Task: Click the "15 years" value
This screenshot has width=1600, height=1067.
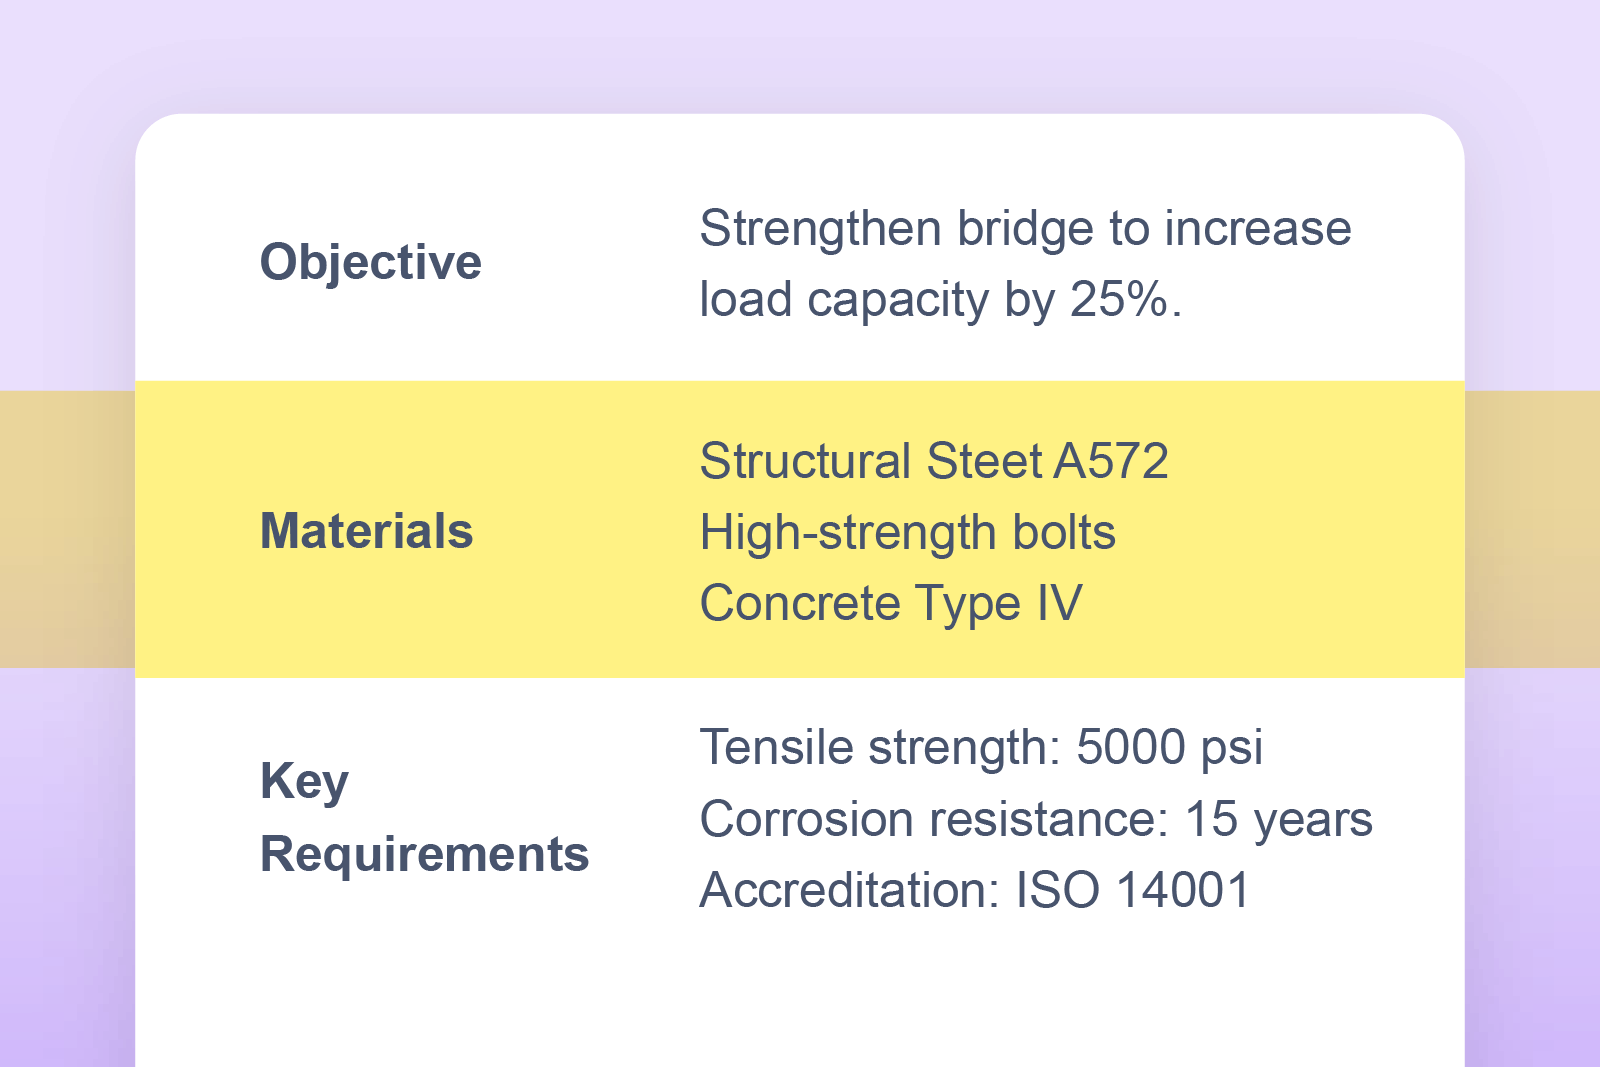Action: point(1278,819)
